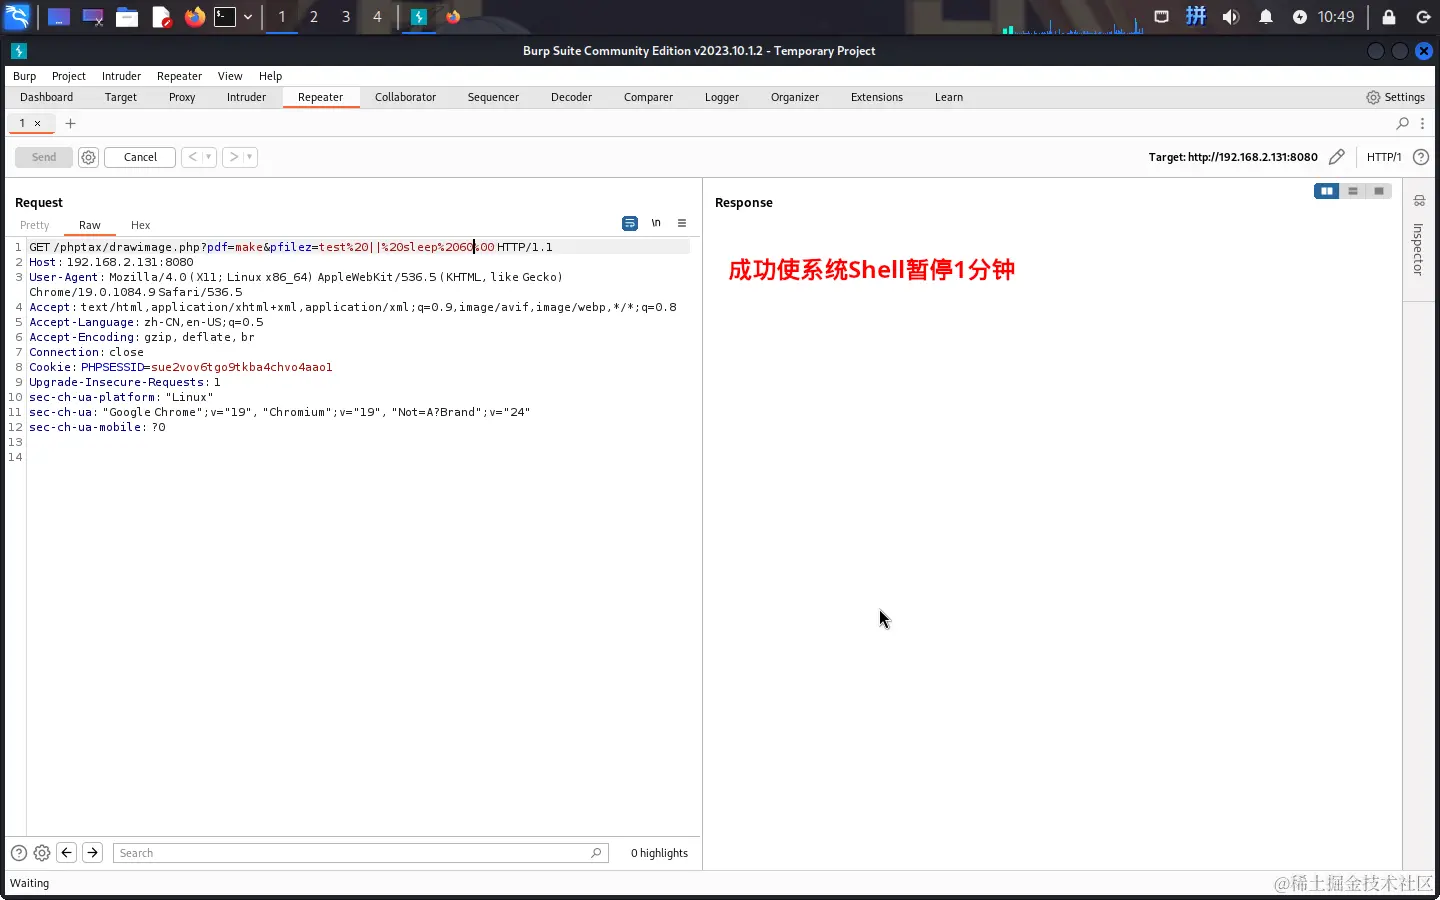Click the Cancel button
The height and width of the screenshot is (900, 1440).
pyautogui.click(x=140, y=157)
